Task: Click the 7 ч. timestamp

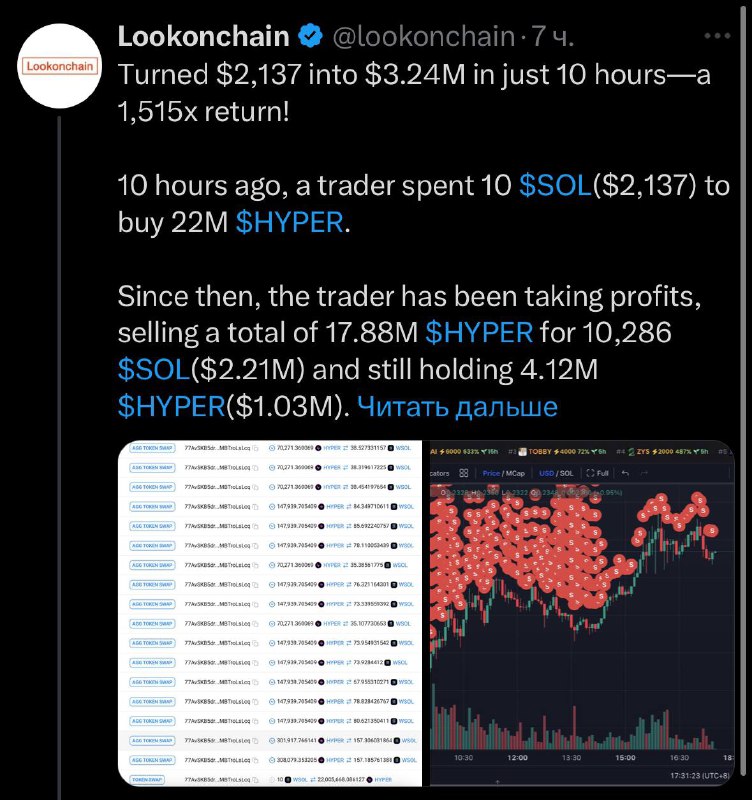Action: (x=553, y=36)
